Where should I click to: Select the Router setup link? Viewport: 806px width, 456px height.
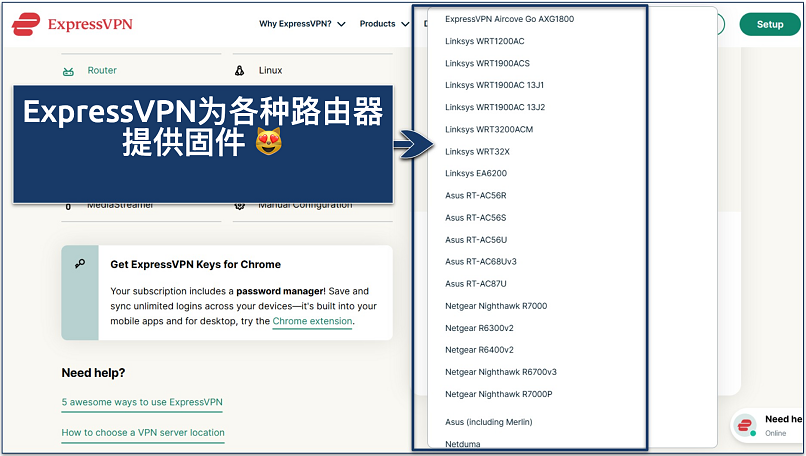pyautogui.click(x=102, y=71)
